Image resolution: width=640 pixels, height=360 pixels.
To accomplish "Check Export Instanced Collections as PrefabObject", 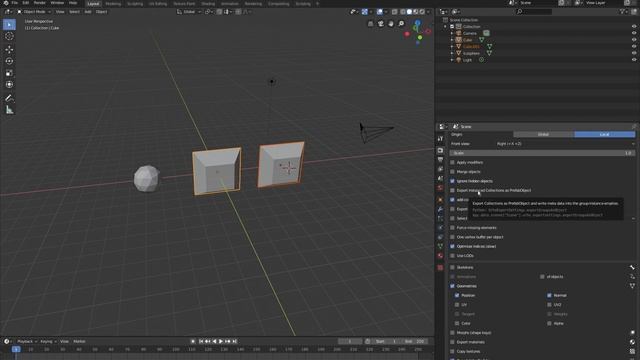I will point(452,191).
